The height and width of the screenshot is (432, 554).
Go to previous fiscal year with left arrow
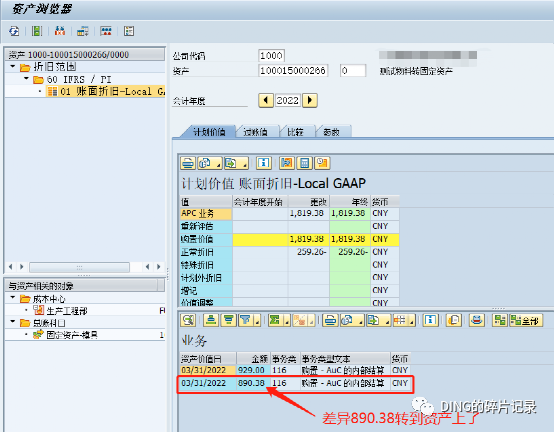tap(266, 100)
